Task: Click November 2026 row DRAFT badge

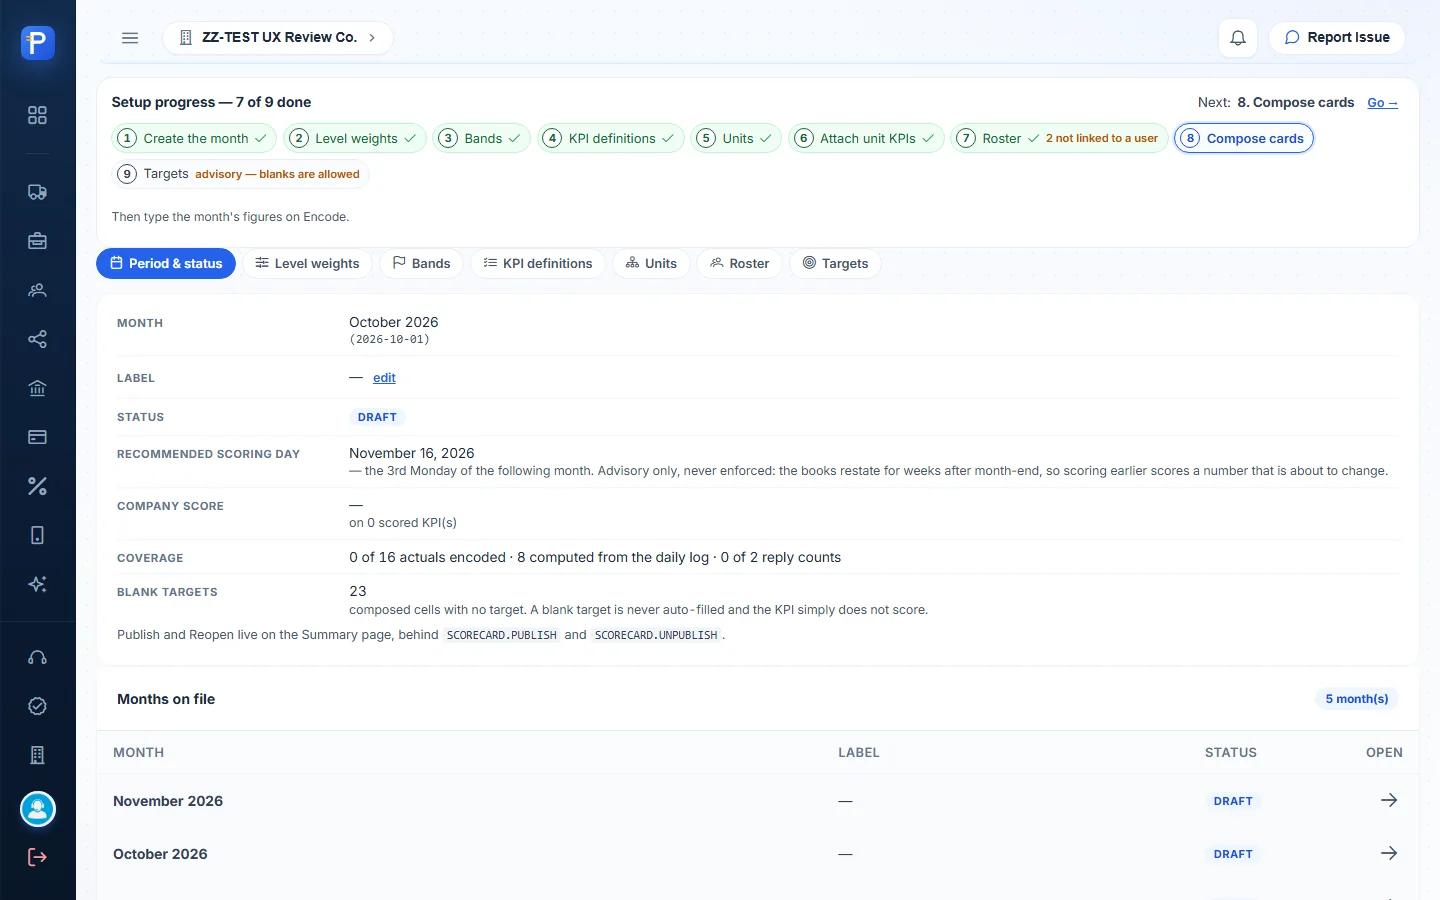Action: pyautogui.click(x=1233, y=801)
